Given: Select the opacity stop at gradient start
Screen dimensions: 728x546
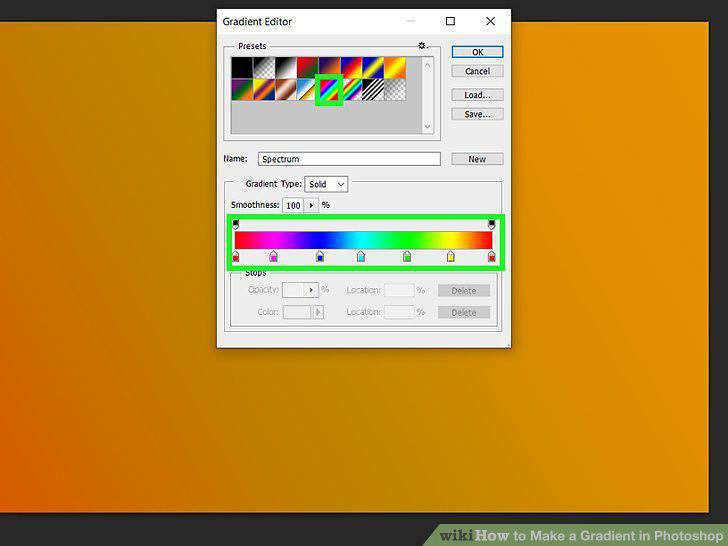Looking at the screenshot, I should [x=235, y=225].
